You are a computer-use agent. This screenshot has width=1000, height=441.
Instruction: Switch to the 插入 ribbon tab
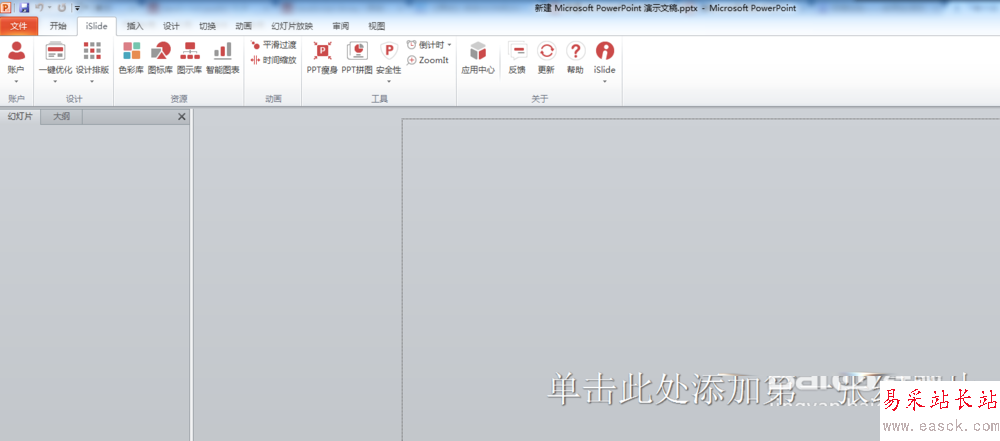pyautogui.click(x=135, y=26)
